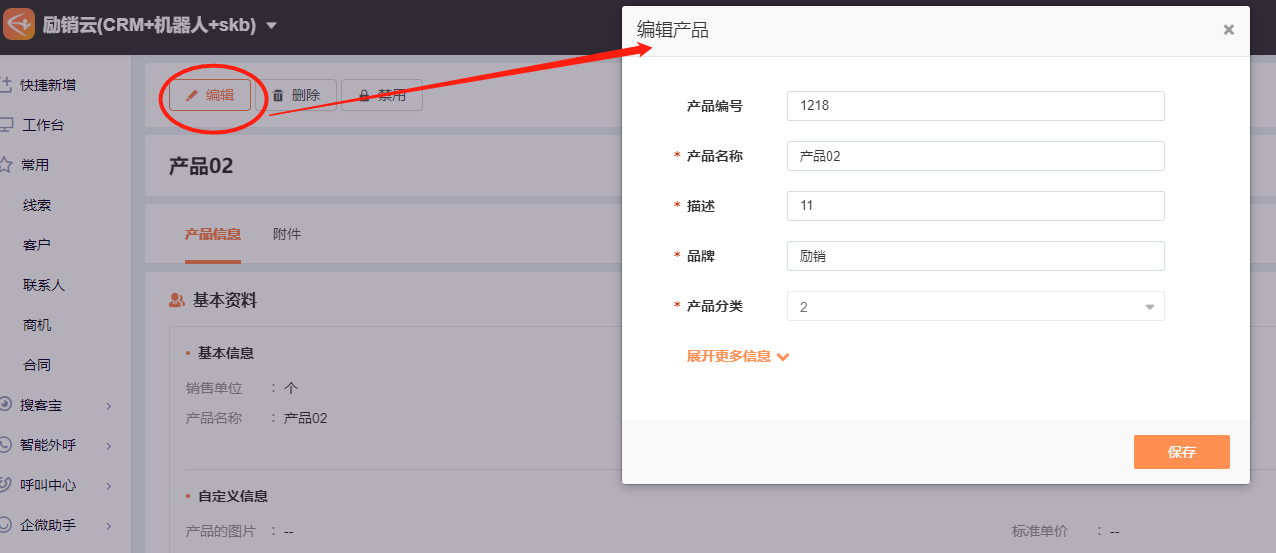Click the 基本资料 section heading
Viewport: 1276px width, 553px height.
(225, 299)
